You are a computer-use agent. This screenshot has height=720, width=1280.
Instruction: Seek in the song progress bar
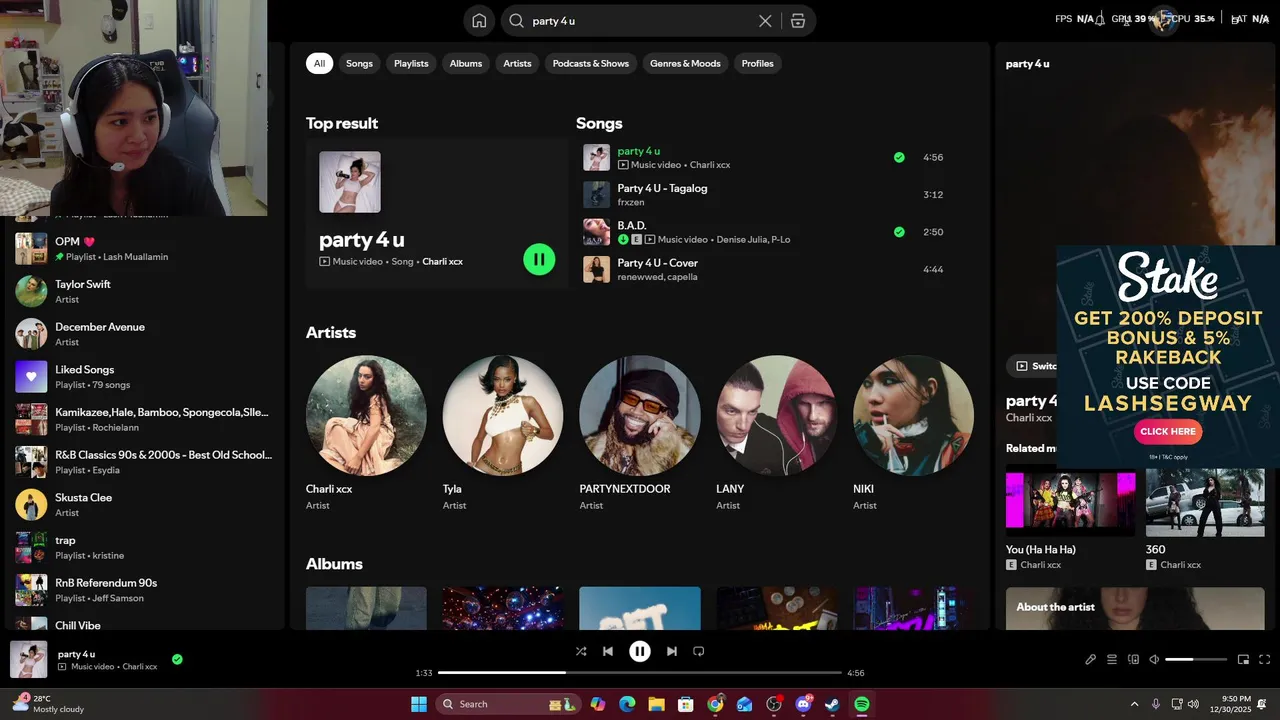(x=640, y=673)
